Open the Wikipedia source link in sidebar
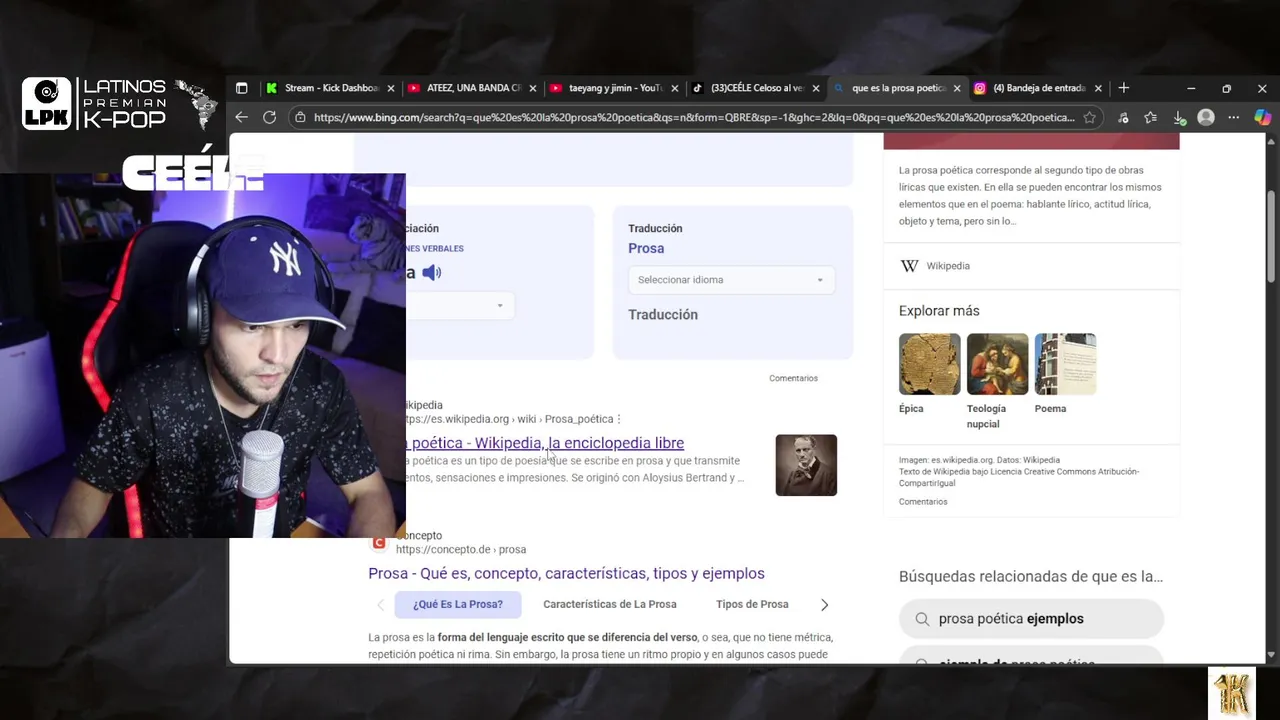Image resolution: width=1280 pixels, height=720 pixels. pos(935,266)
